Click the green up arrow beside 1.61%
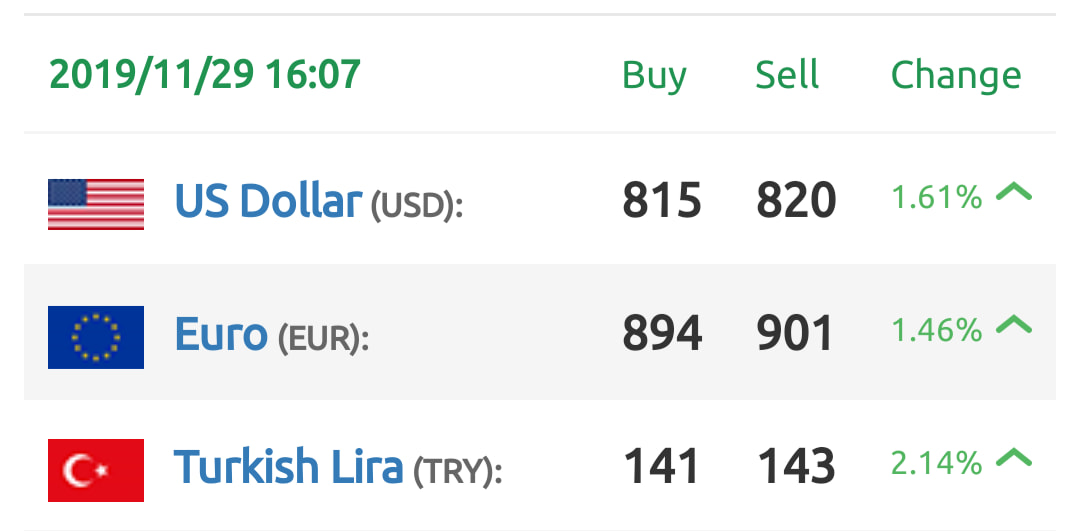The width and height of the screenshot is (1080, 531). click(x=1014, y=192)
